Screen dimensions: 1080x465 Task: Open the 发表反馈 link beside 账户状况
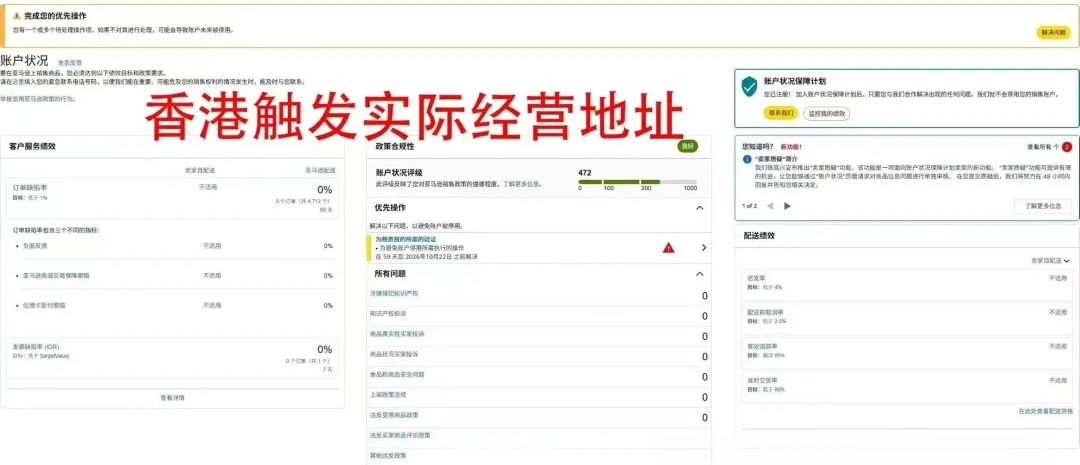pos(70,63)
